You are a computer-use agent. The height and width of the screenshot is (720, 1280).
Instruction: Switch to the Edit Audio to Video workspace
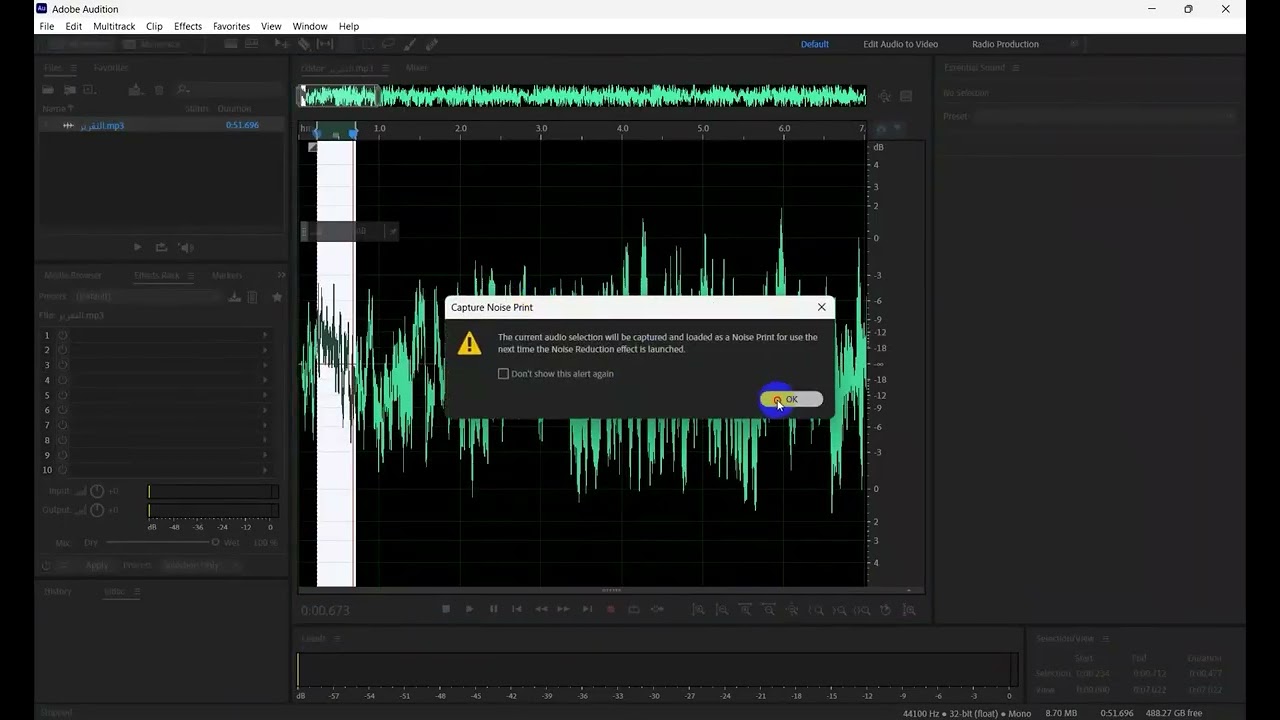point(901,44)
